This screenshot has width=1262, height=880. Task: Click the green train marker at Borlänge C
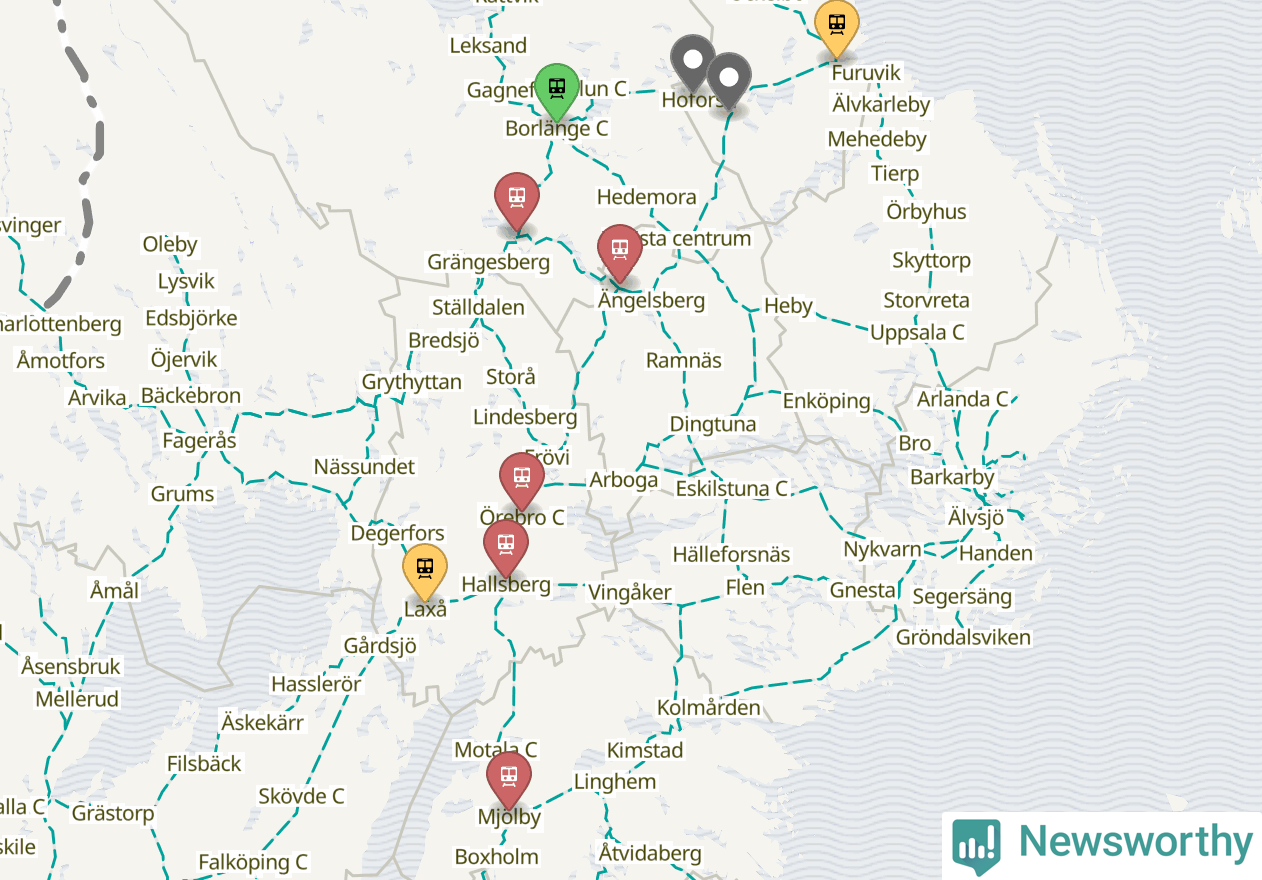click(x=557, y=90)
